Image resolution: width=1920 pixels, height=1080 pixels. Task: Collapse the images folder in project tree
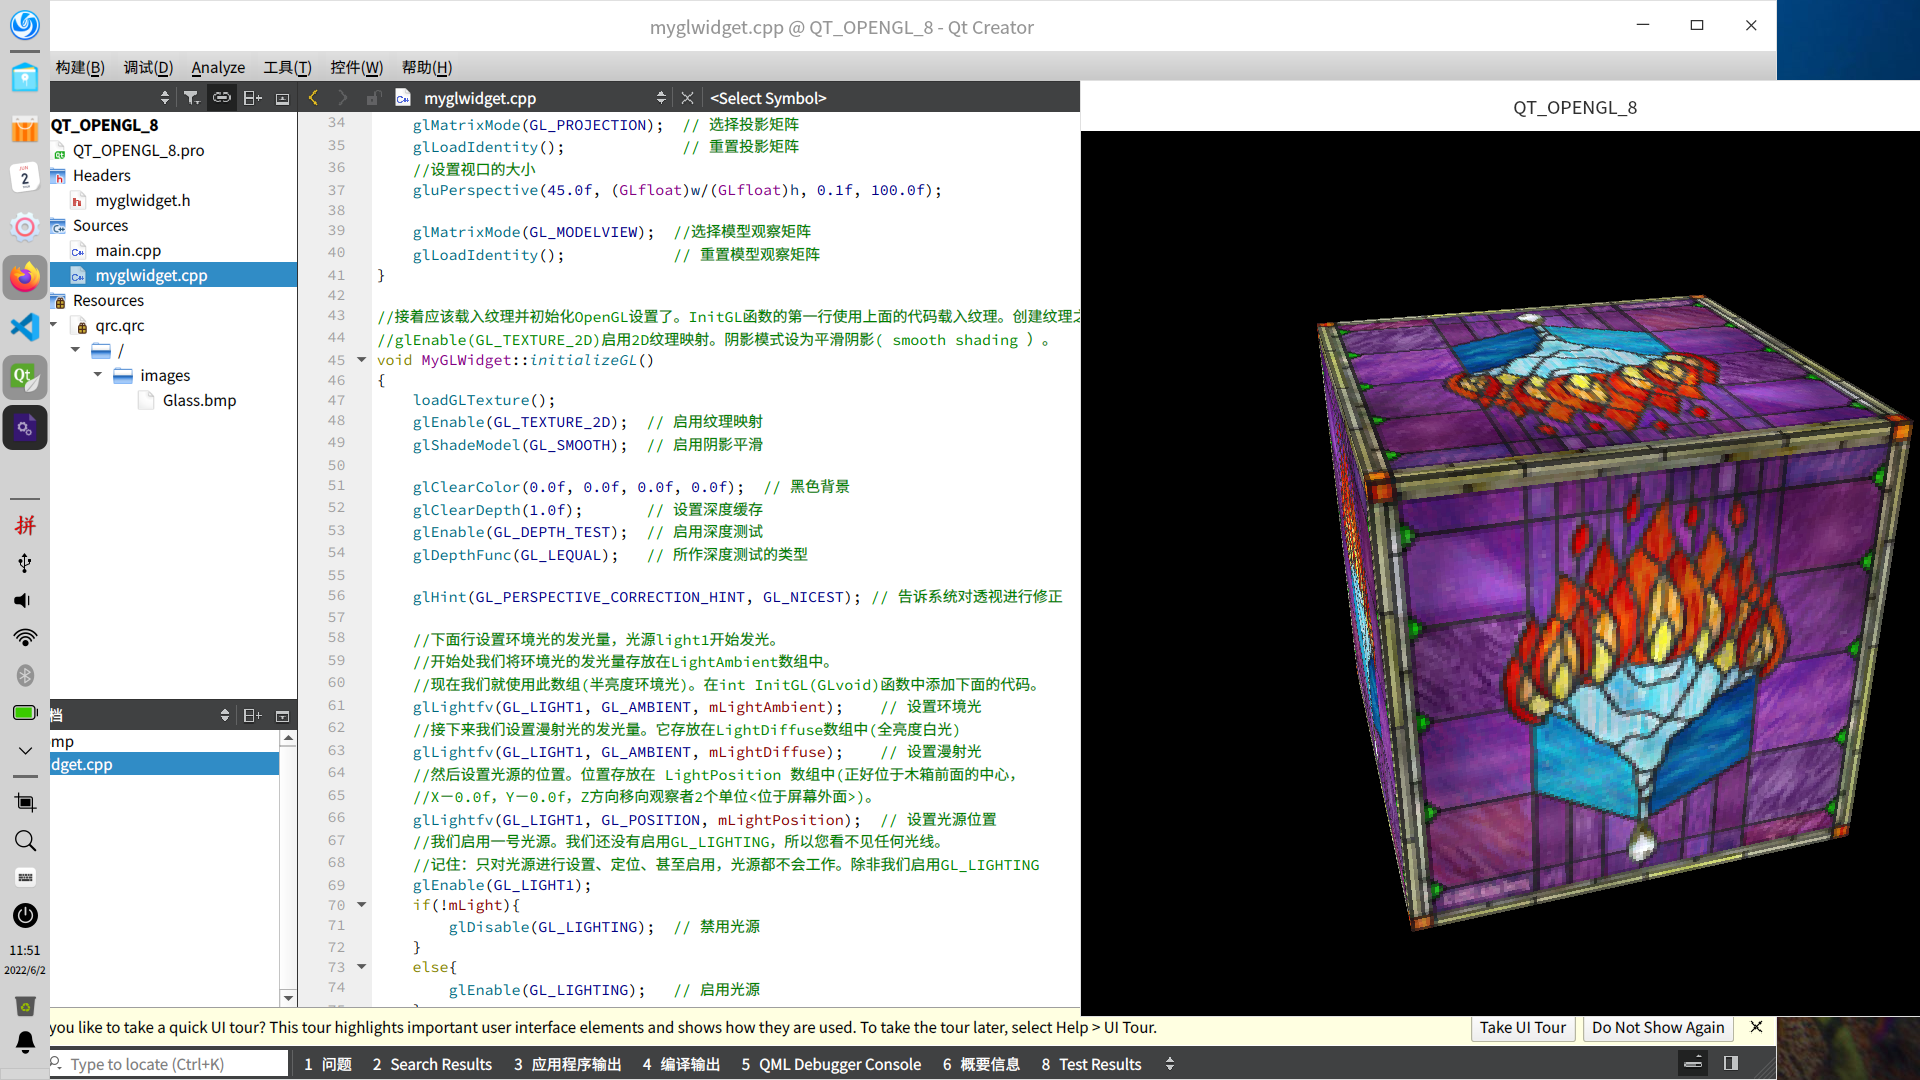click(x=98, y=375)
